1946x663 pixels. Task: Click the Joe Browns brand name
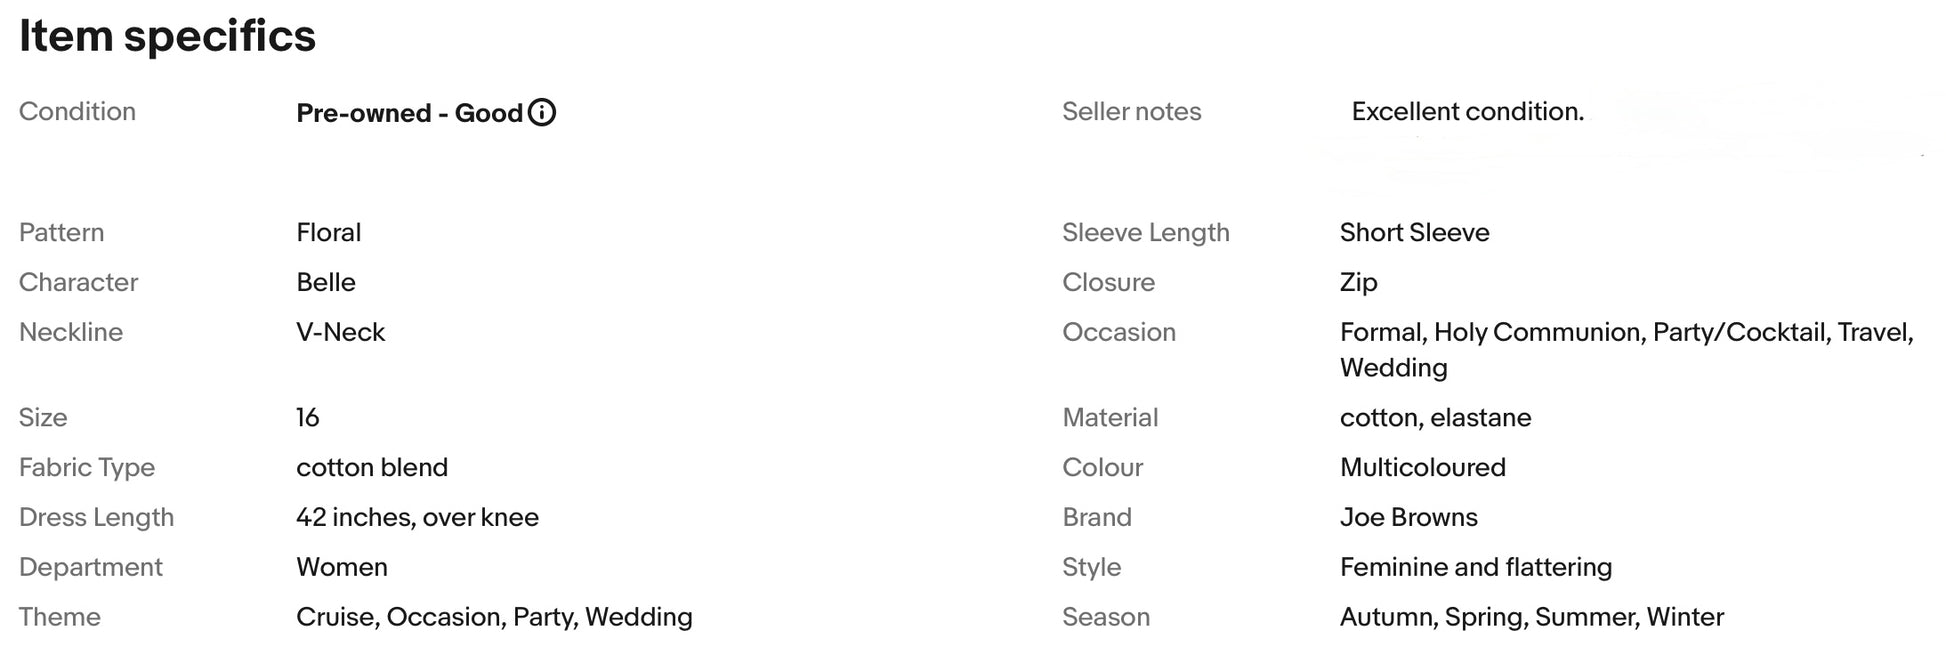tap(1408, 517)
